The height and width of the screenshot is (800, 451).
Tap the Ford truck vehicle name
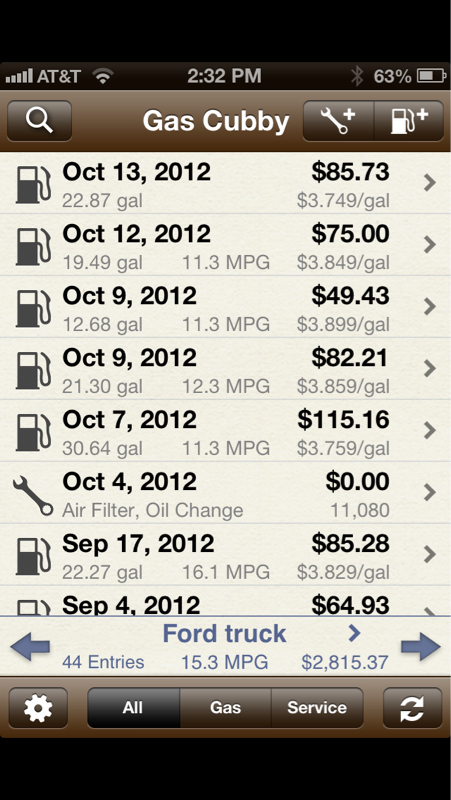pos(224,633)
